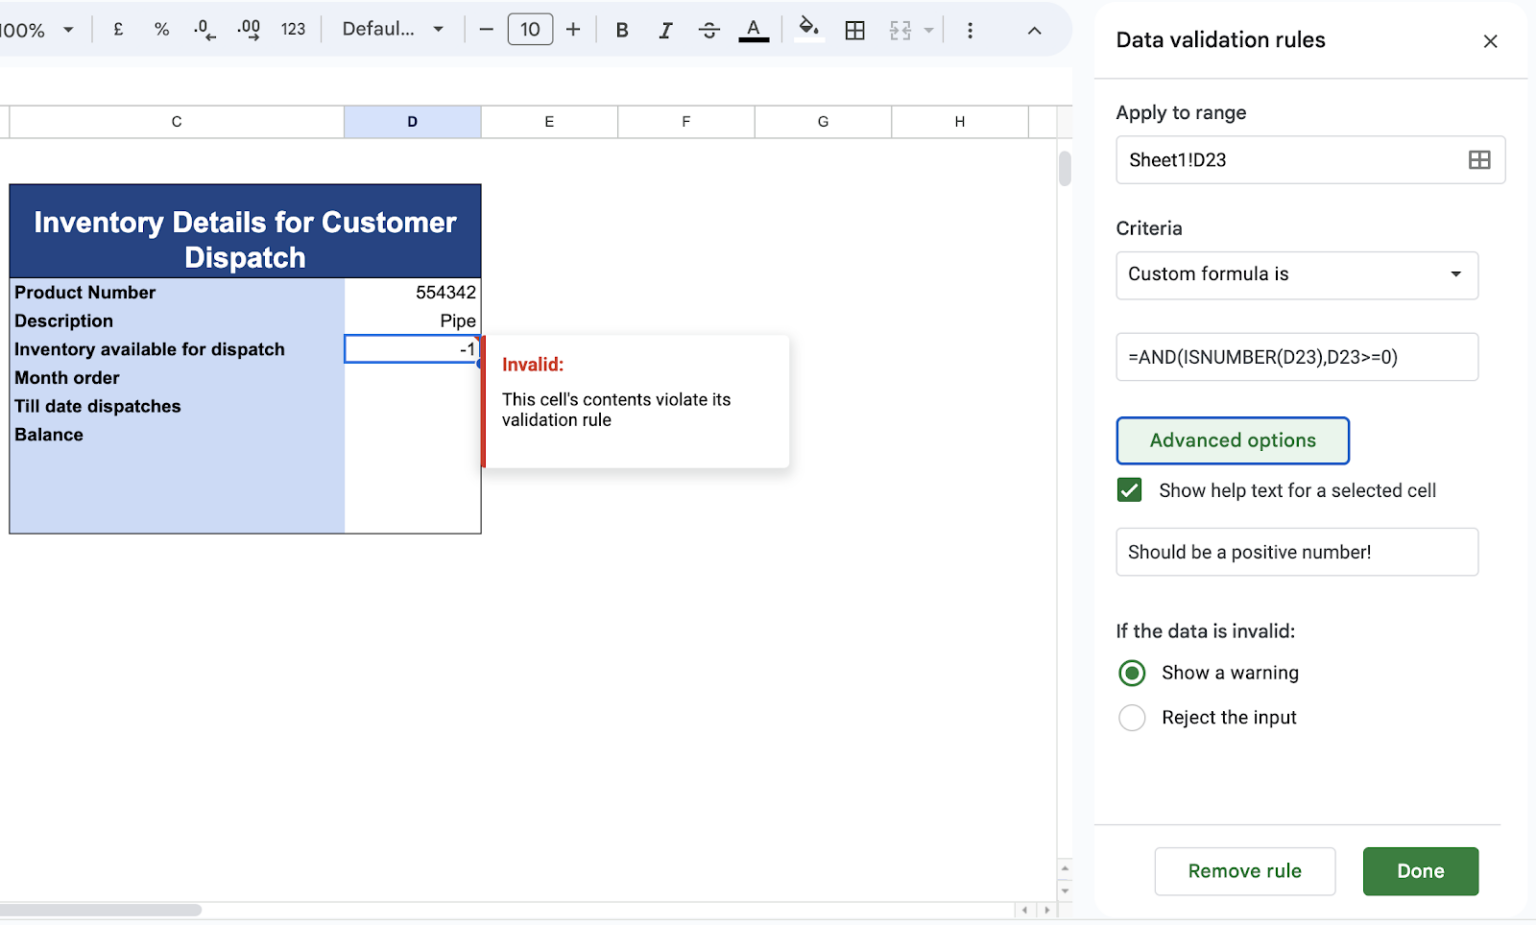Uncheck Show help text for a selected cell
The image size is (1536, 925).
click(1129, 490)
